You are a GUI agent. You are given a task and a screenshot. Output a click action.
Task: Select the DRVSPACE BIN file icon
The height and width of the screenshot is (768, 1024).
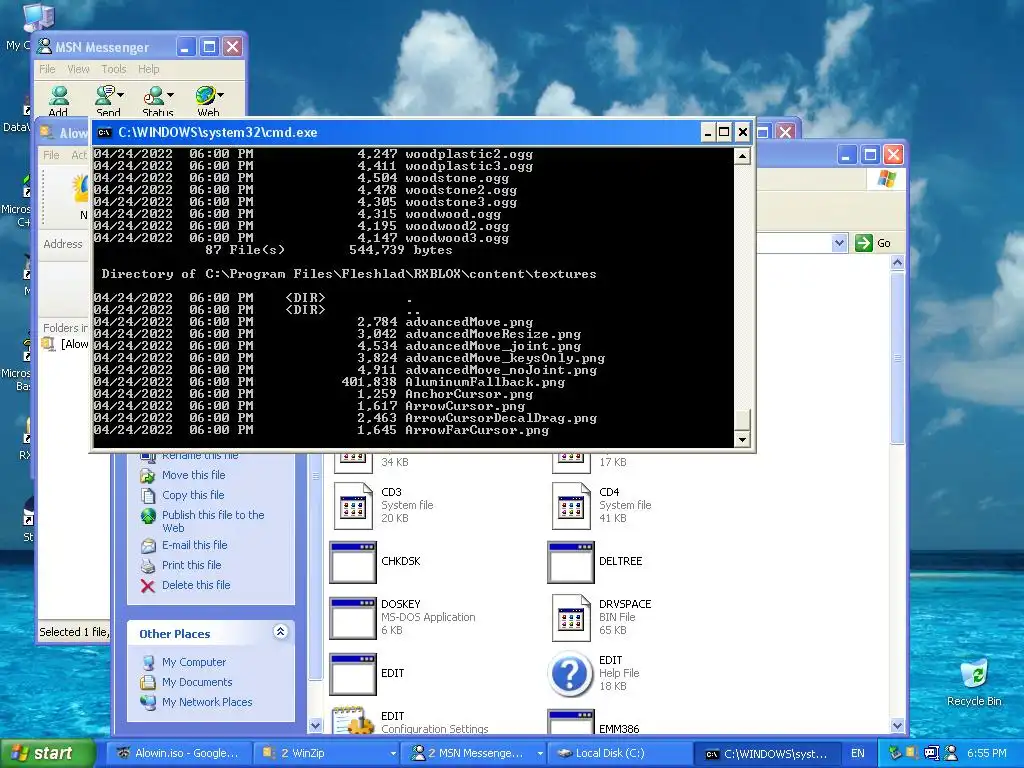coord(571,618)
